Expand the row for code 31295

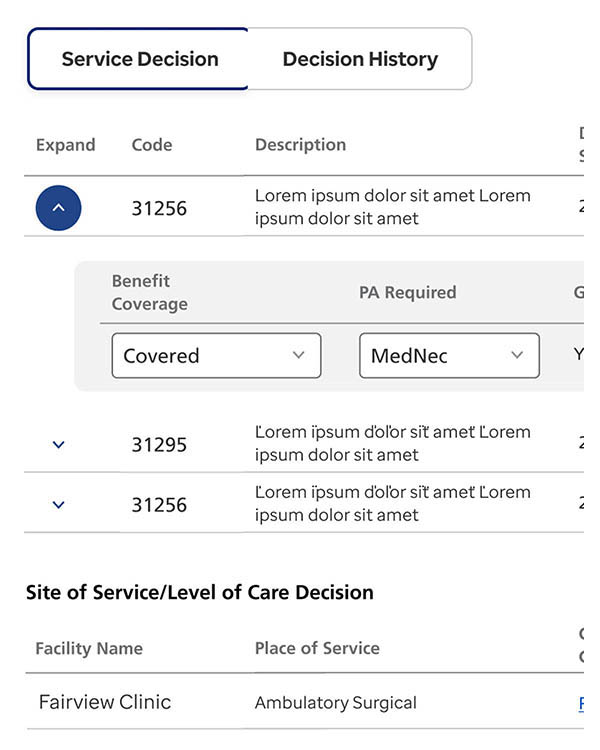coord(58,445)
